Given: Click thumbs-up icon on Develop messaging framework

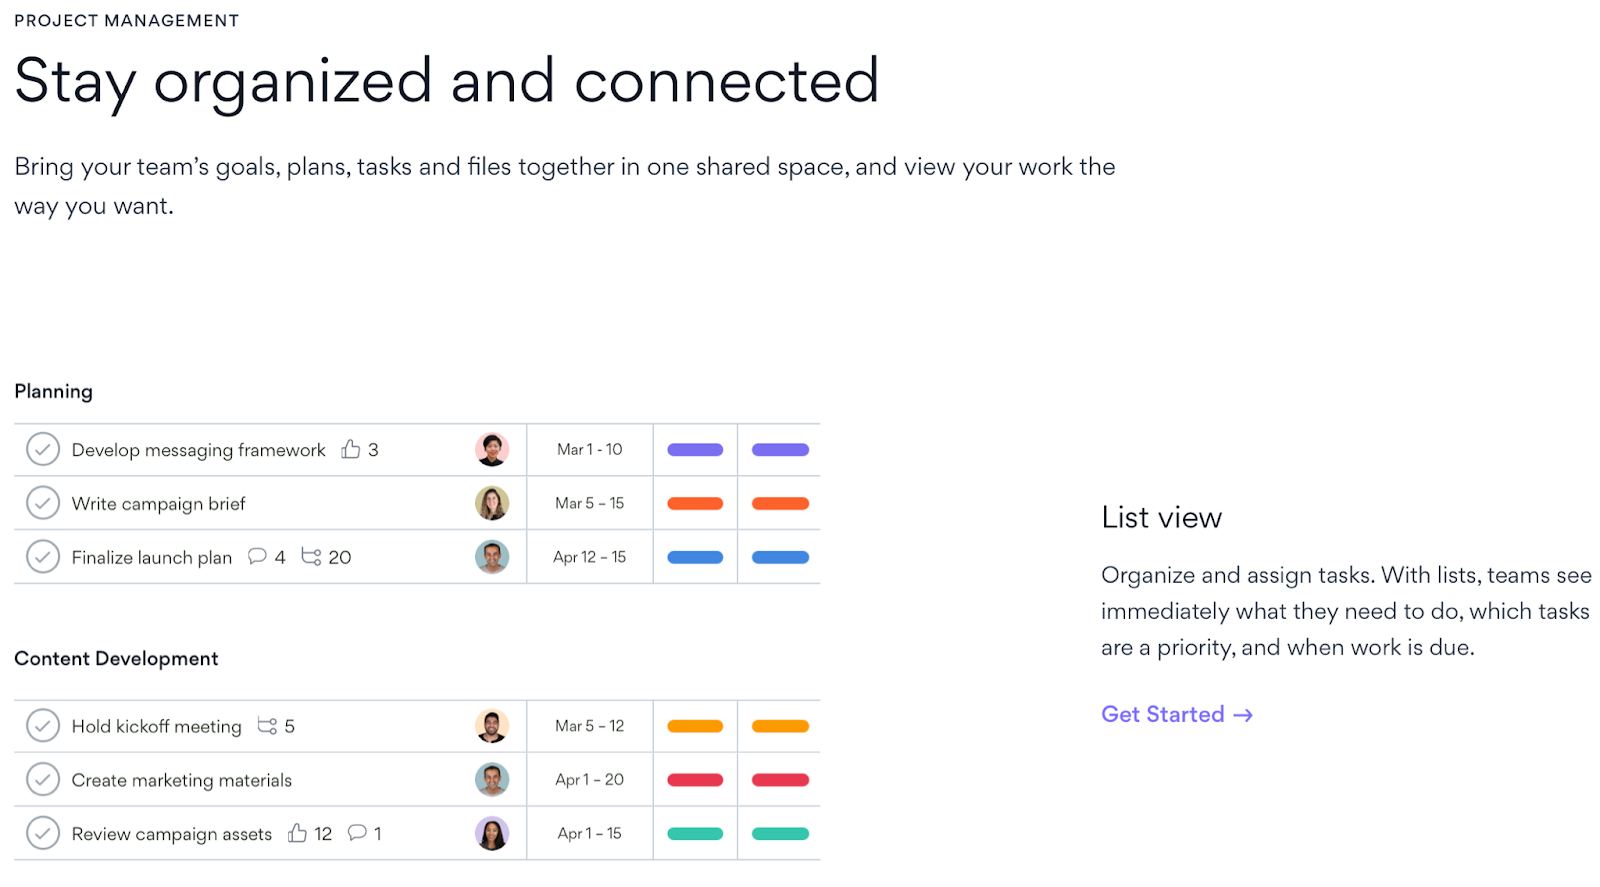Looking at the screenshot, I should pyautogui.click(x=350, y=450).
